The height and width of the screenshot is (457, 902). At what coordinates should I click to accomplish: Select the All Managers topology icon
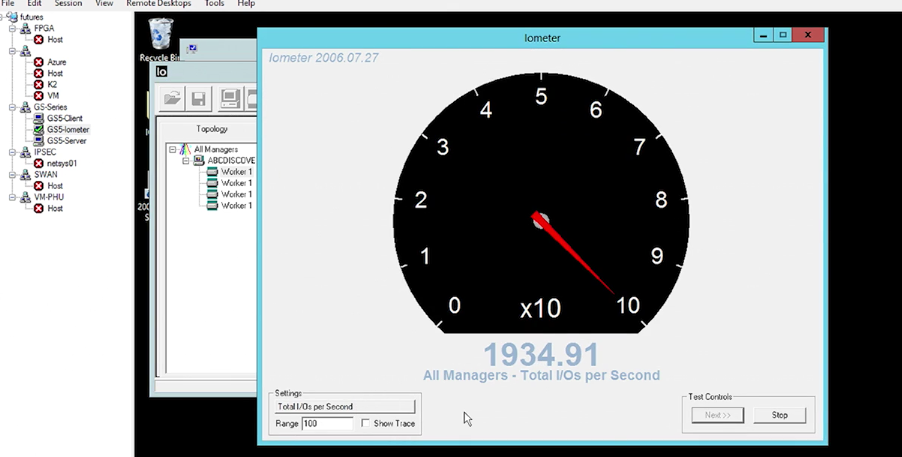pos(185,149)
